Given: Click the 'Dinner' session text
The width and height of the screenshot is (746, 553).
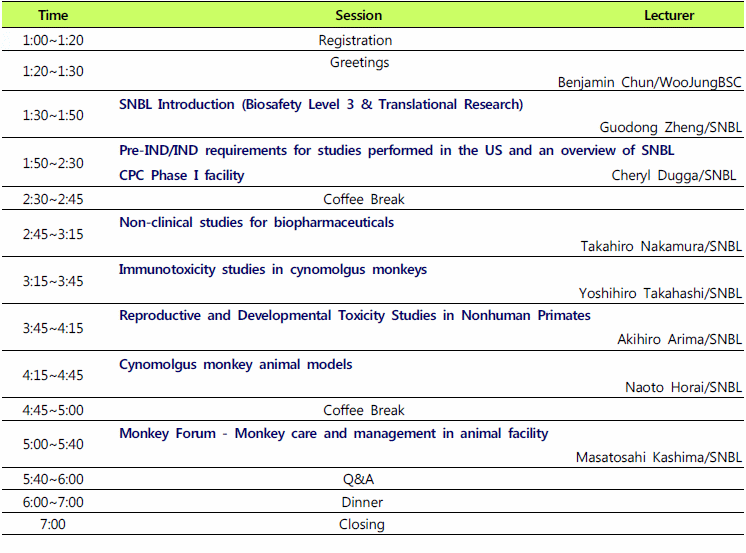Looking at the screenshot, I should [x=362, y=502].
